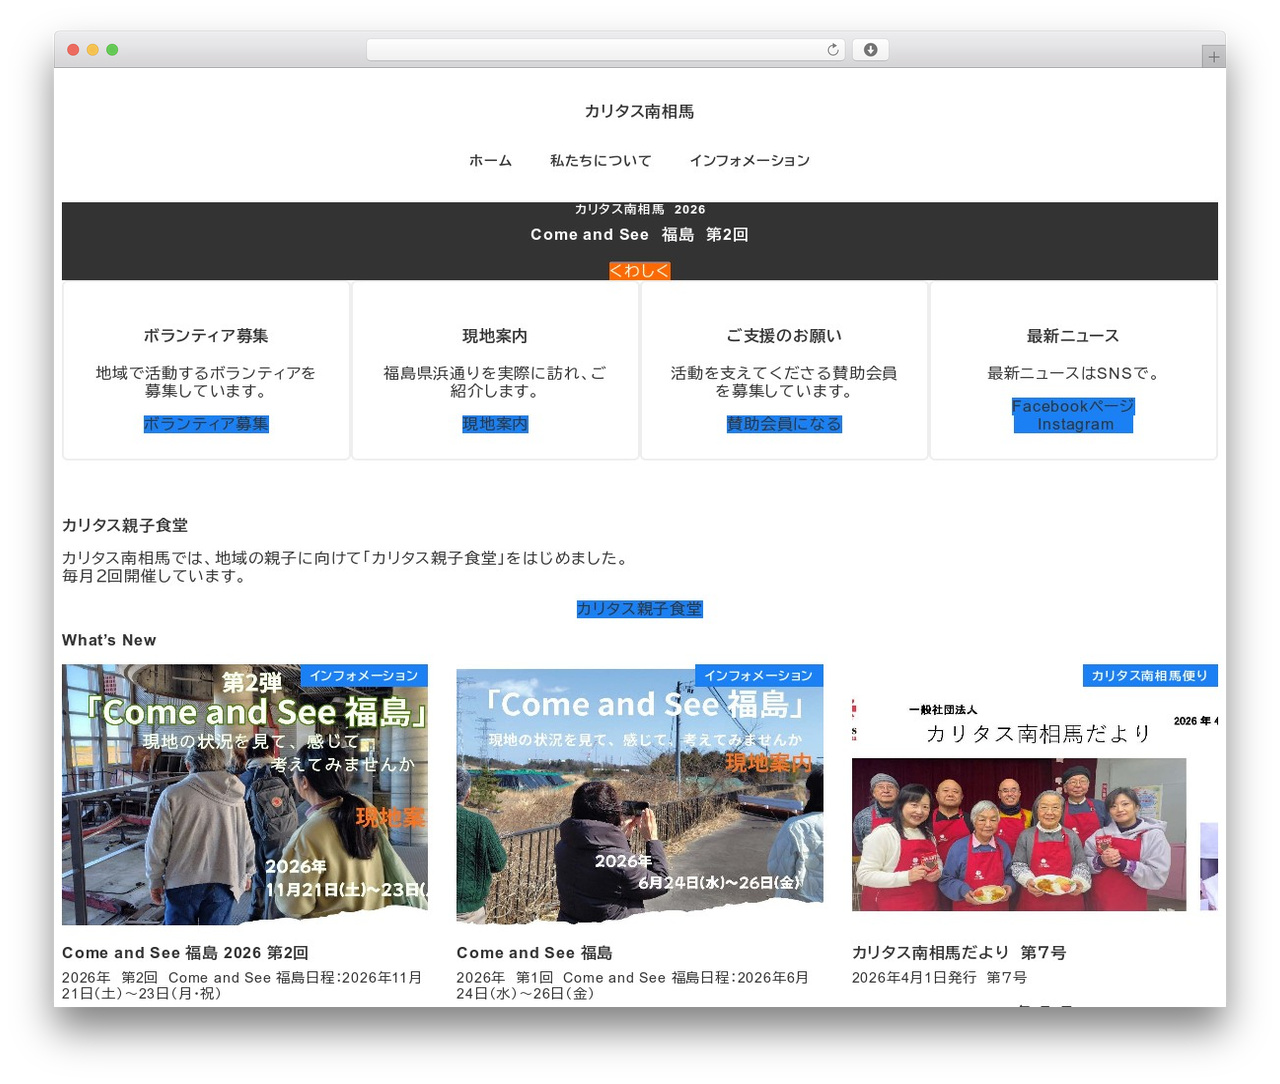1280x1084 pixels.
Task: Open the 私たちについて menu item
Action: (600, 160)
